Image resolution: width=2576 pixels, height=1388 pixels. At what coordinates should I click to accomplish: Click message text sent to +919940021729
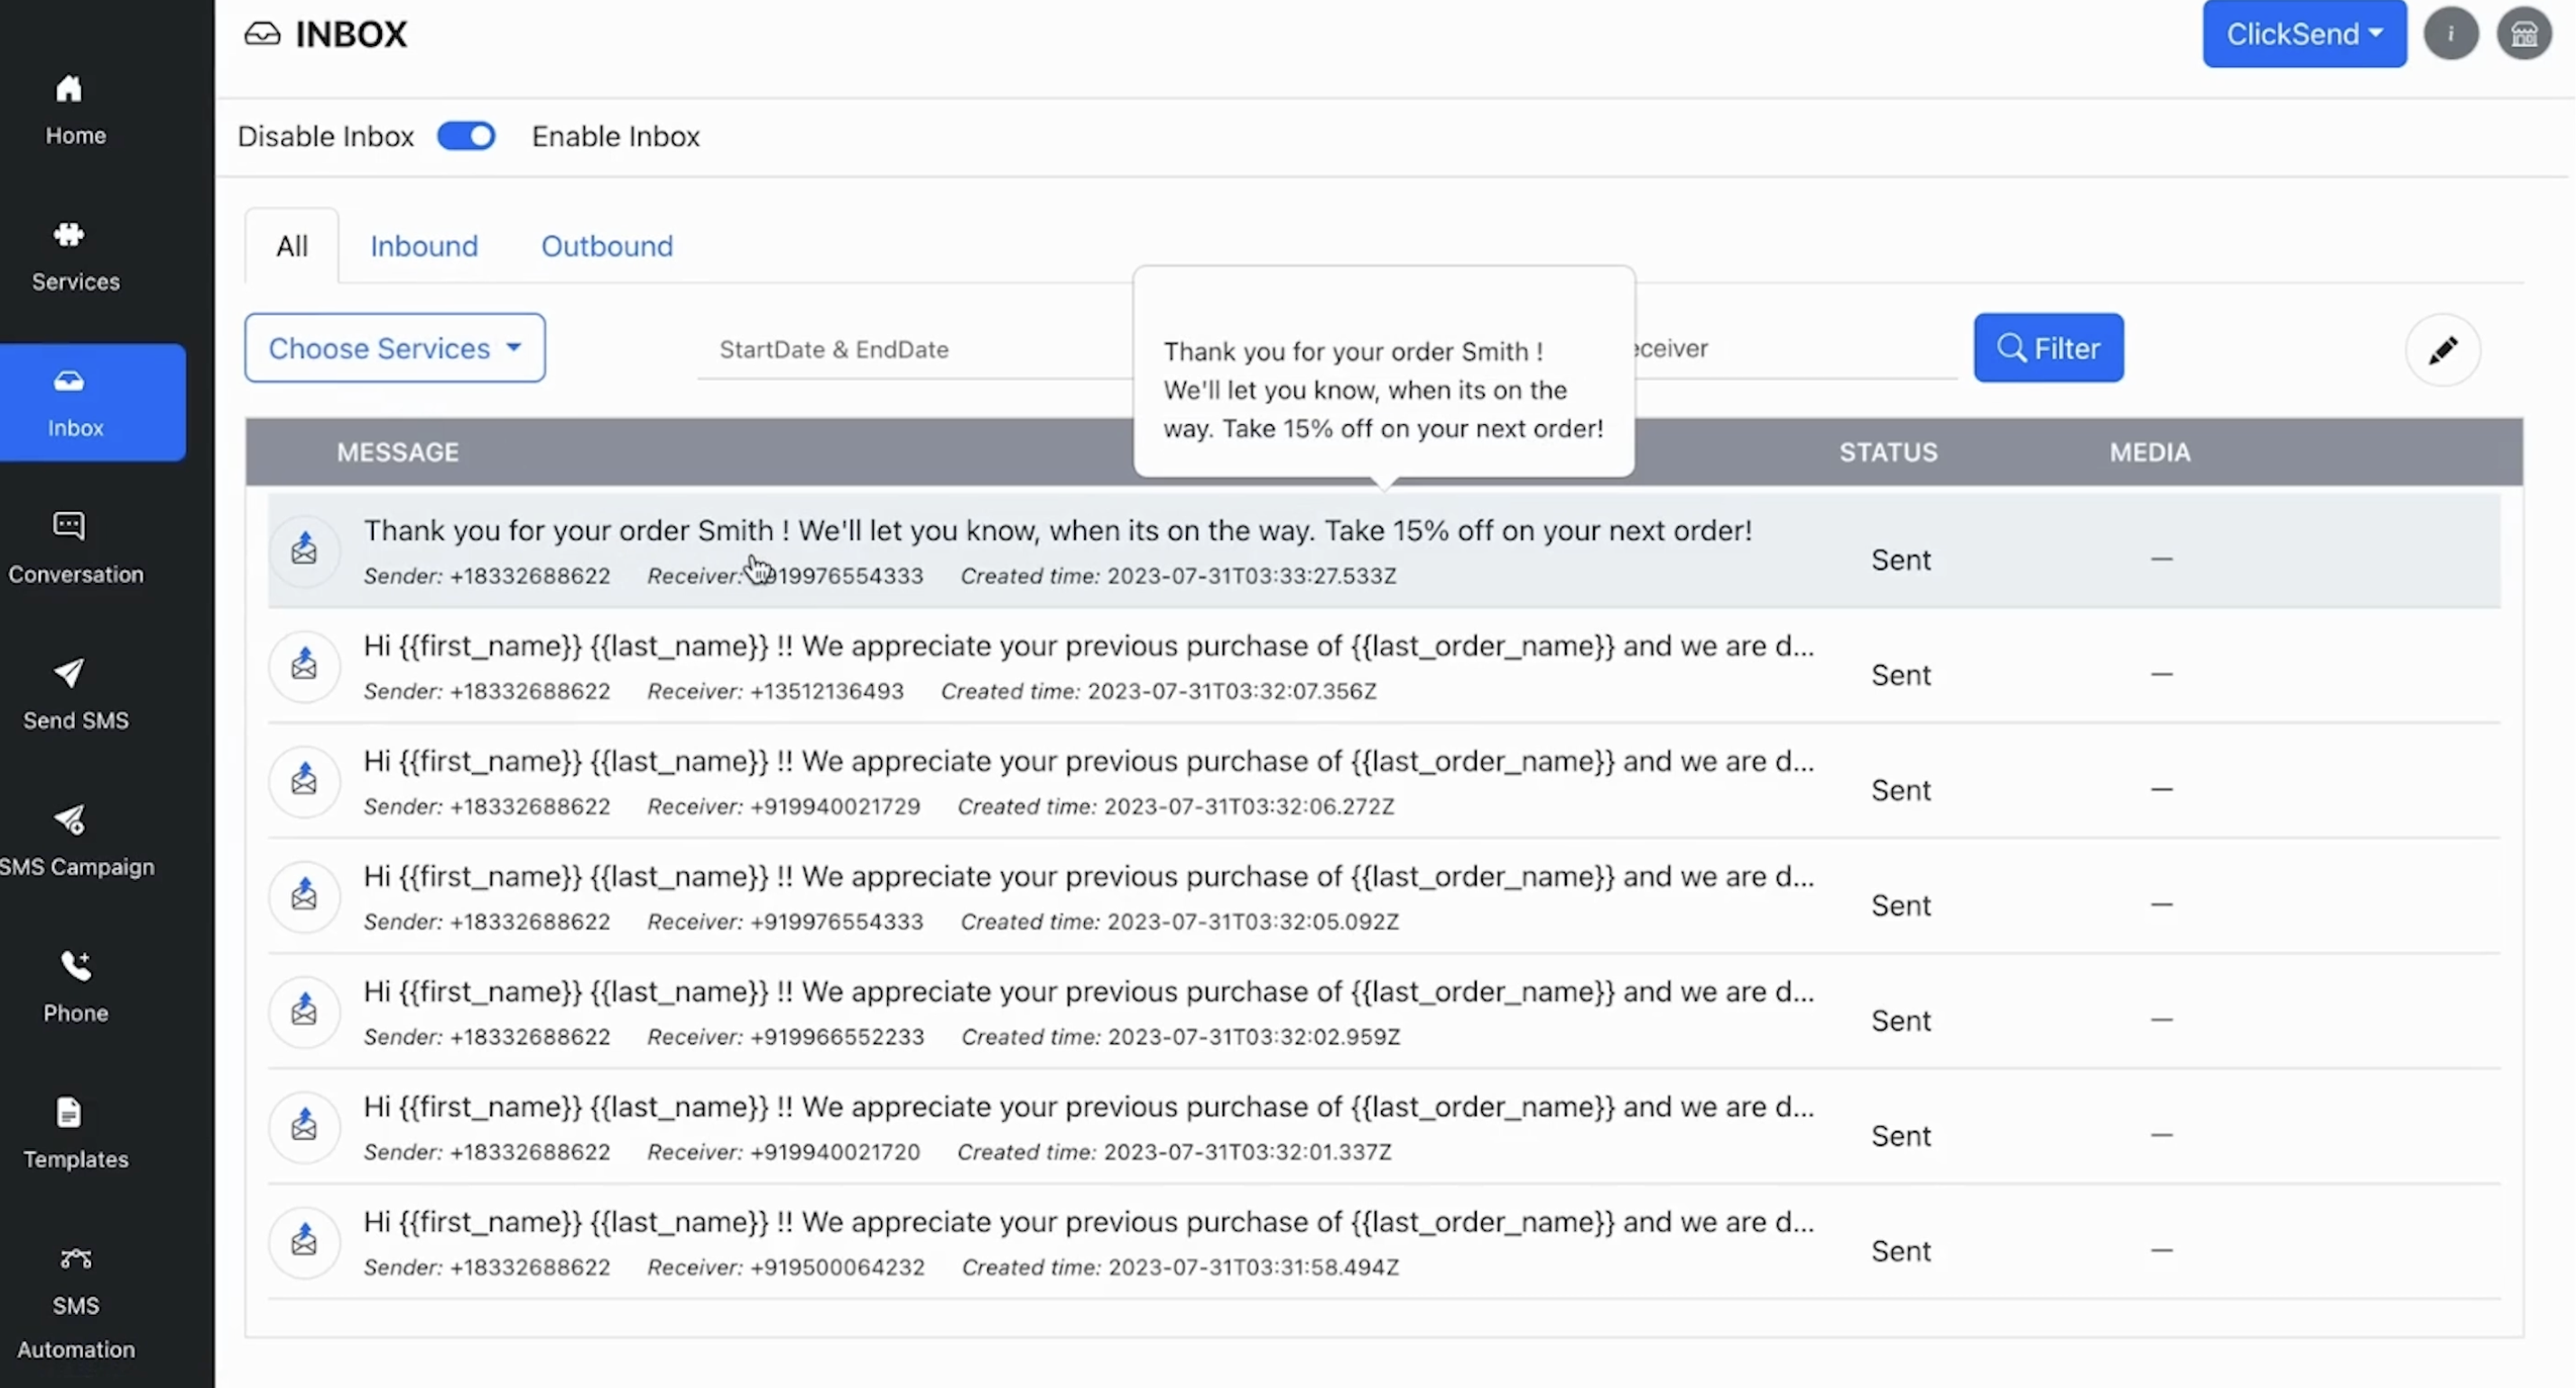(x=1088, y=761)
